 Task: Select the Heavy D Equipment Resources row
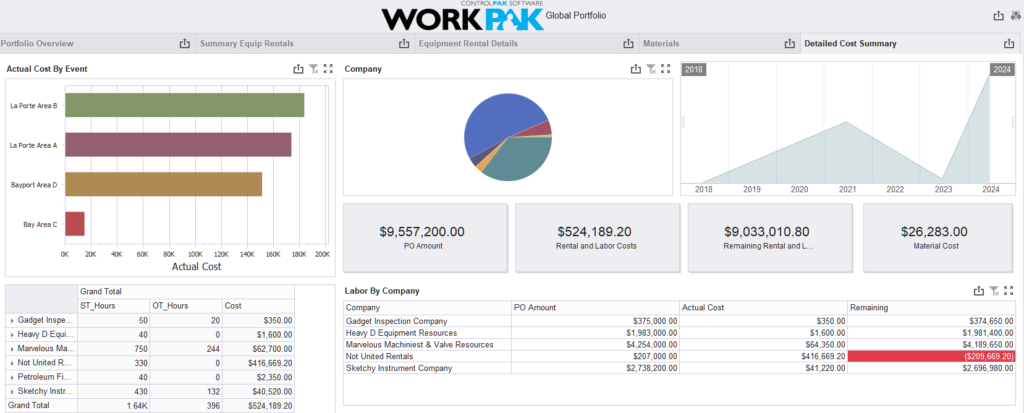680,333
